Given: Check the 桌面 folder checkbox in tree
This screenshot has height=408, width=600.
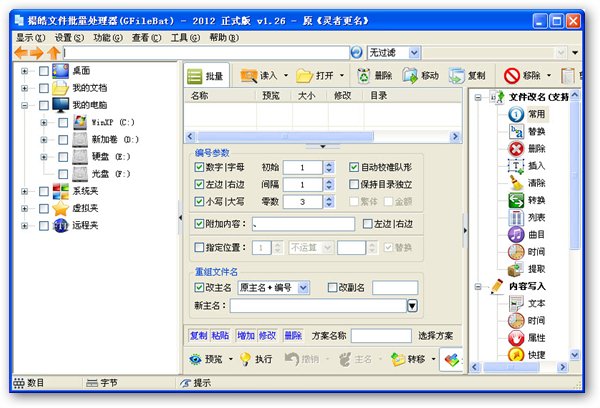Looking at the screenshot, I should (x=44, y=71).
